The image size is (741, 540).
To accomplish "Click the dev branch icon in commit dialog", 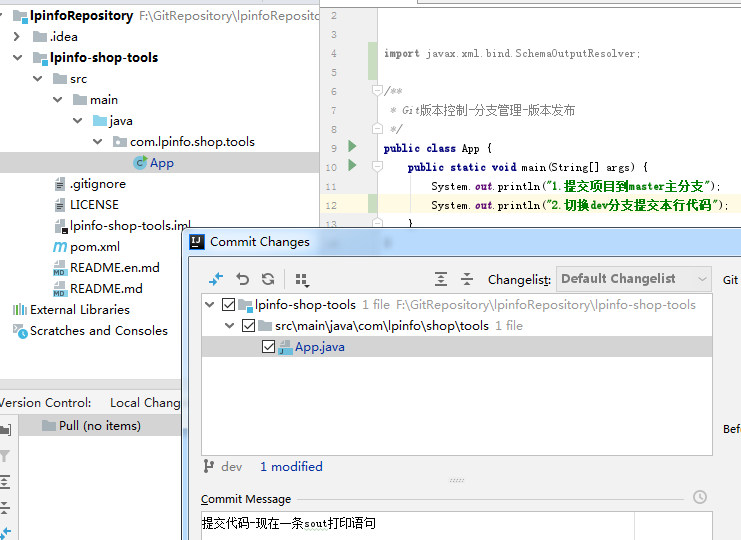I will (208, 467).
